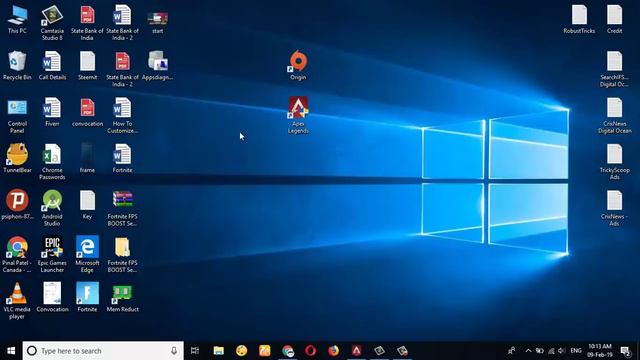Click the 'Type here to search' box
Screen dimensions: 640x360
(x=103, y=351)
